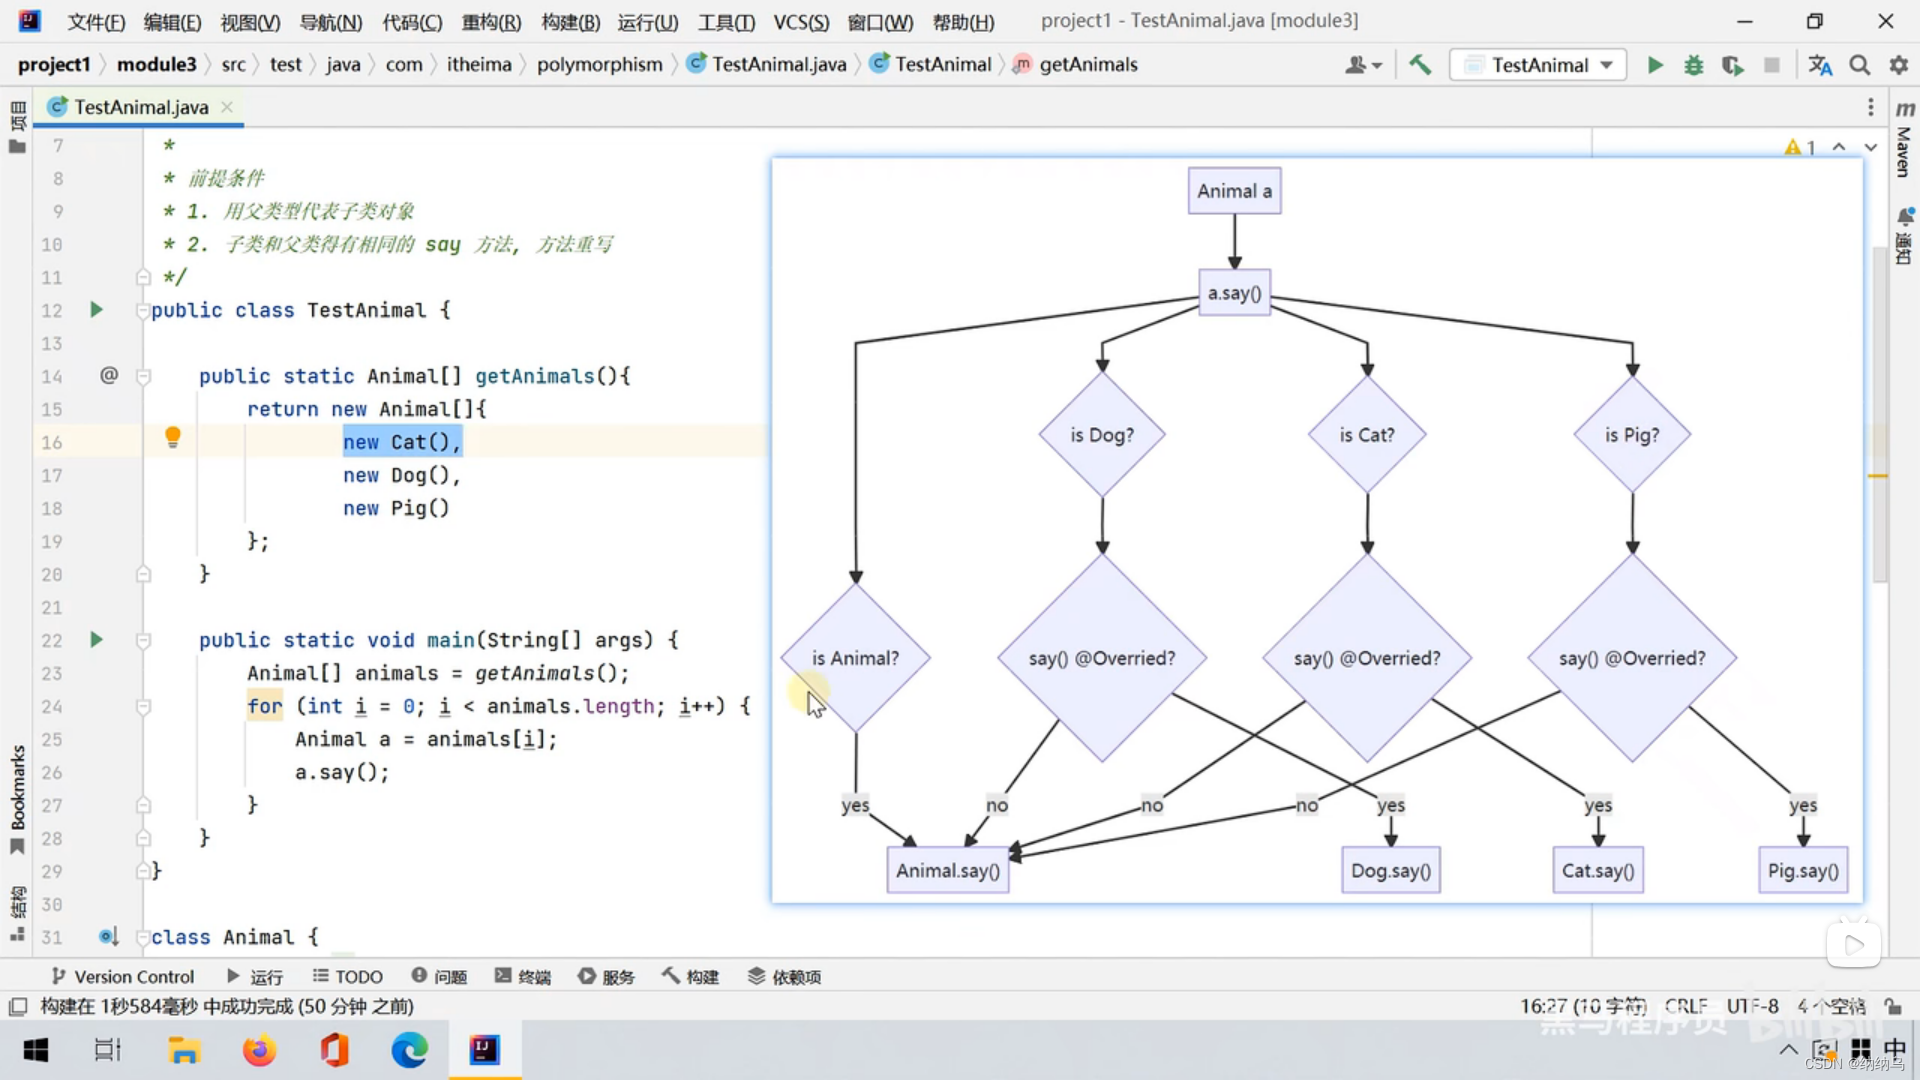Open the 代码(C) menu
1920x1080 pixels.
[412, 22]
